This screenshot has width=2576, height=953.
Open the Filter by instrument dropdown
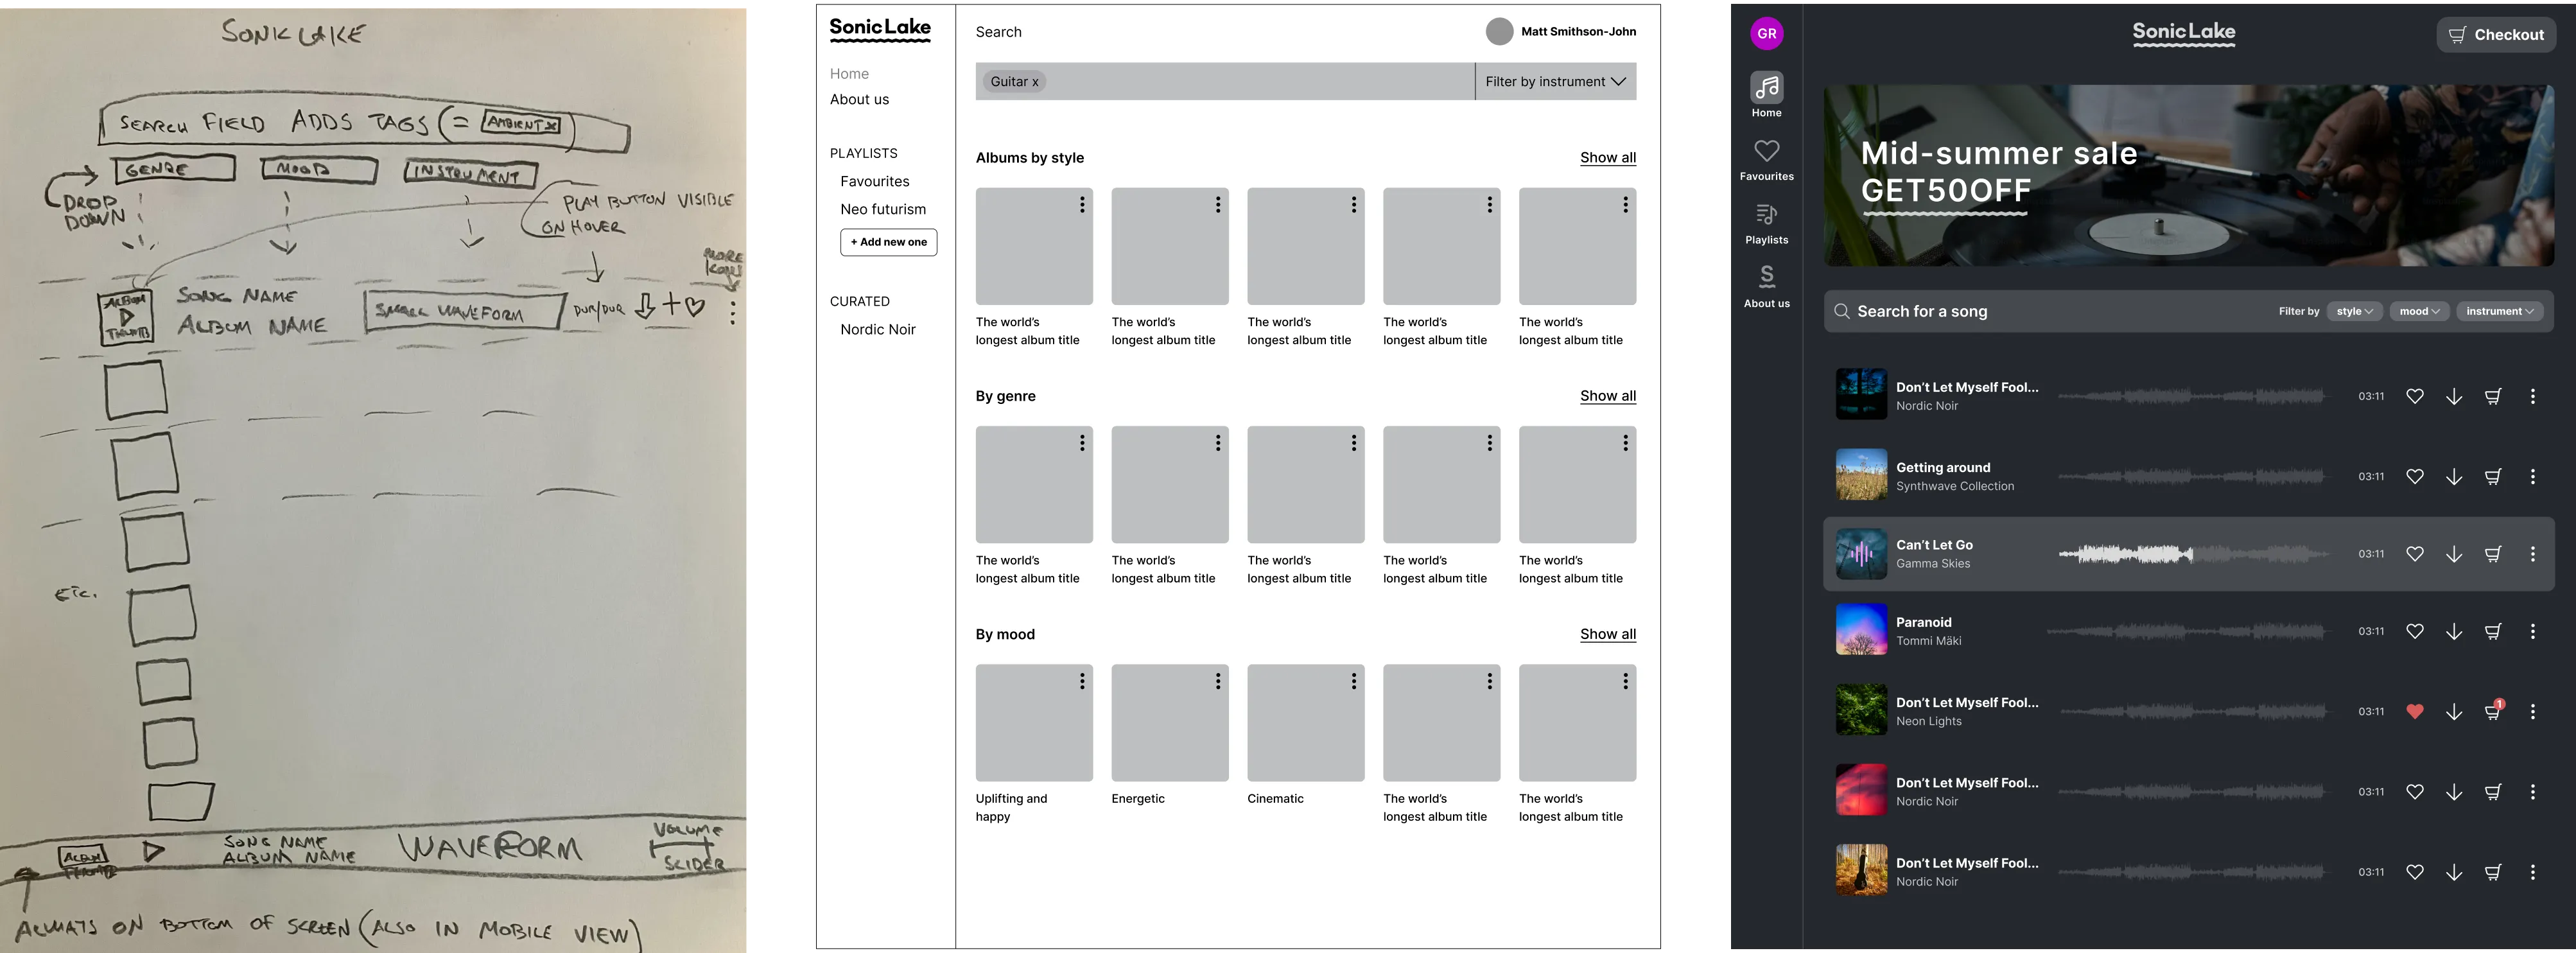[1555, 82]
